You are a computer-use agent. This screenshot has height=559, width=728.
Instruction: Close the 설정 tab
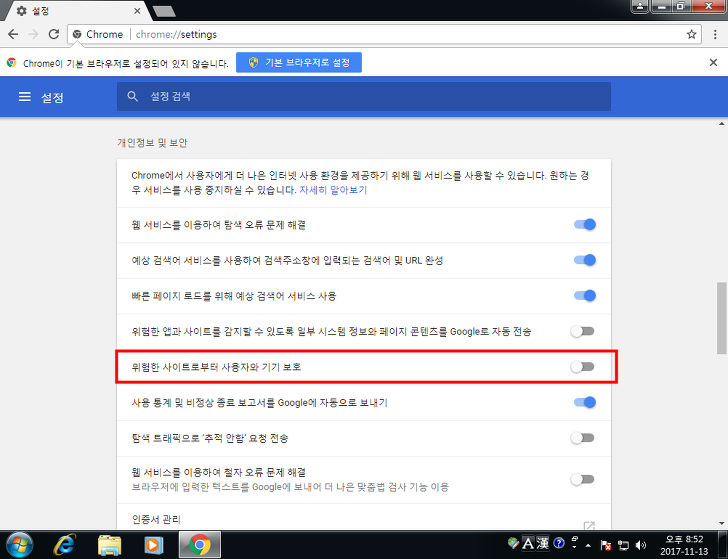tap(137, 11)
